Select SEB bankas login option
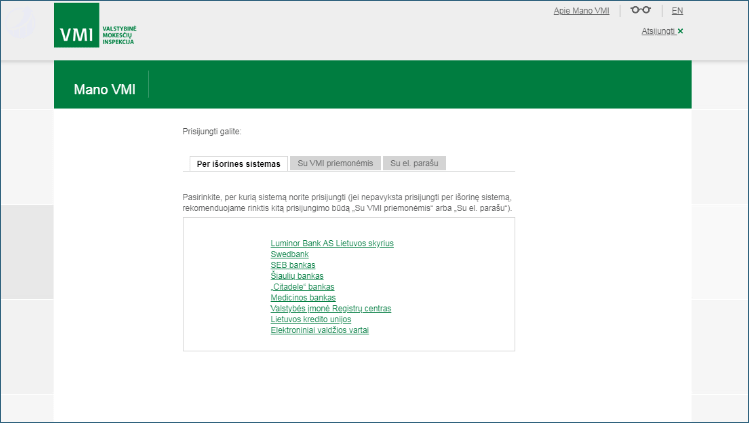The width and height of the screenshot is (749, 423). pos(293,265)
